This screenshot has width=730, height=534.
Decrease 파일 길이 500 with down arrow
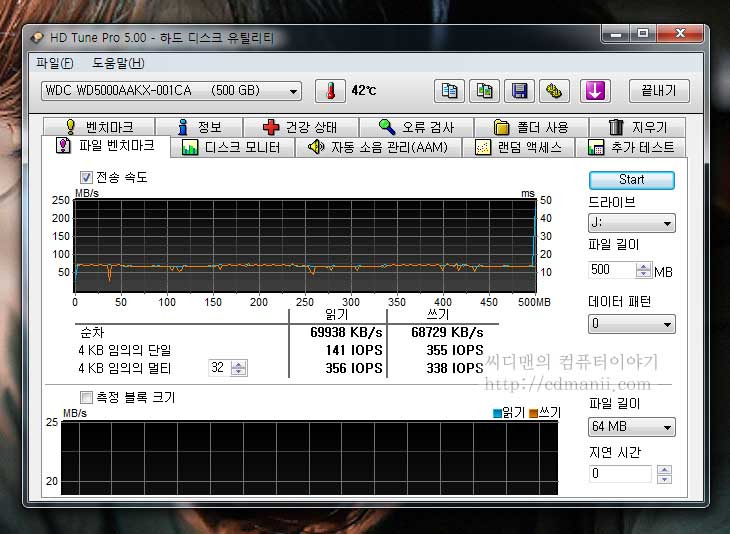(643, 274)
